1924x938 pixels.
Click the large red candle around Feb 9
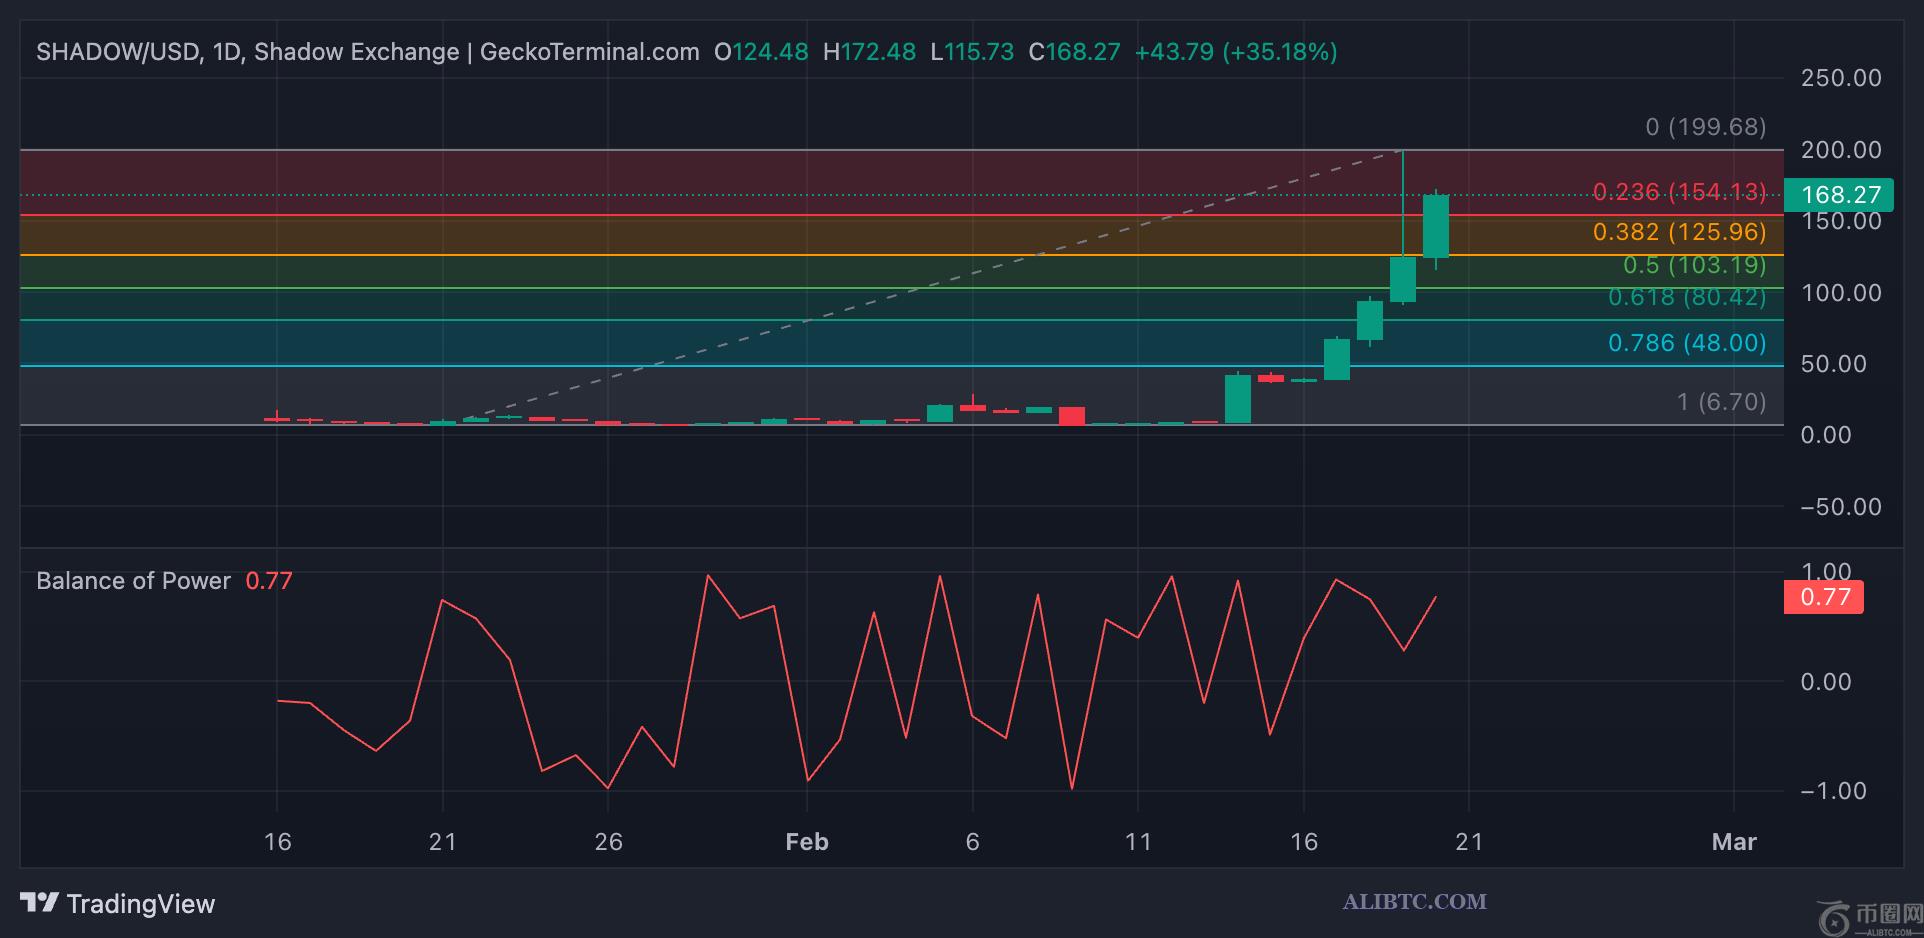pyautogui.click(x=1072, y=416)
